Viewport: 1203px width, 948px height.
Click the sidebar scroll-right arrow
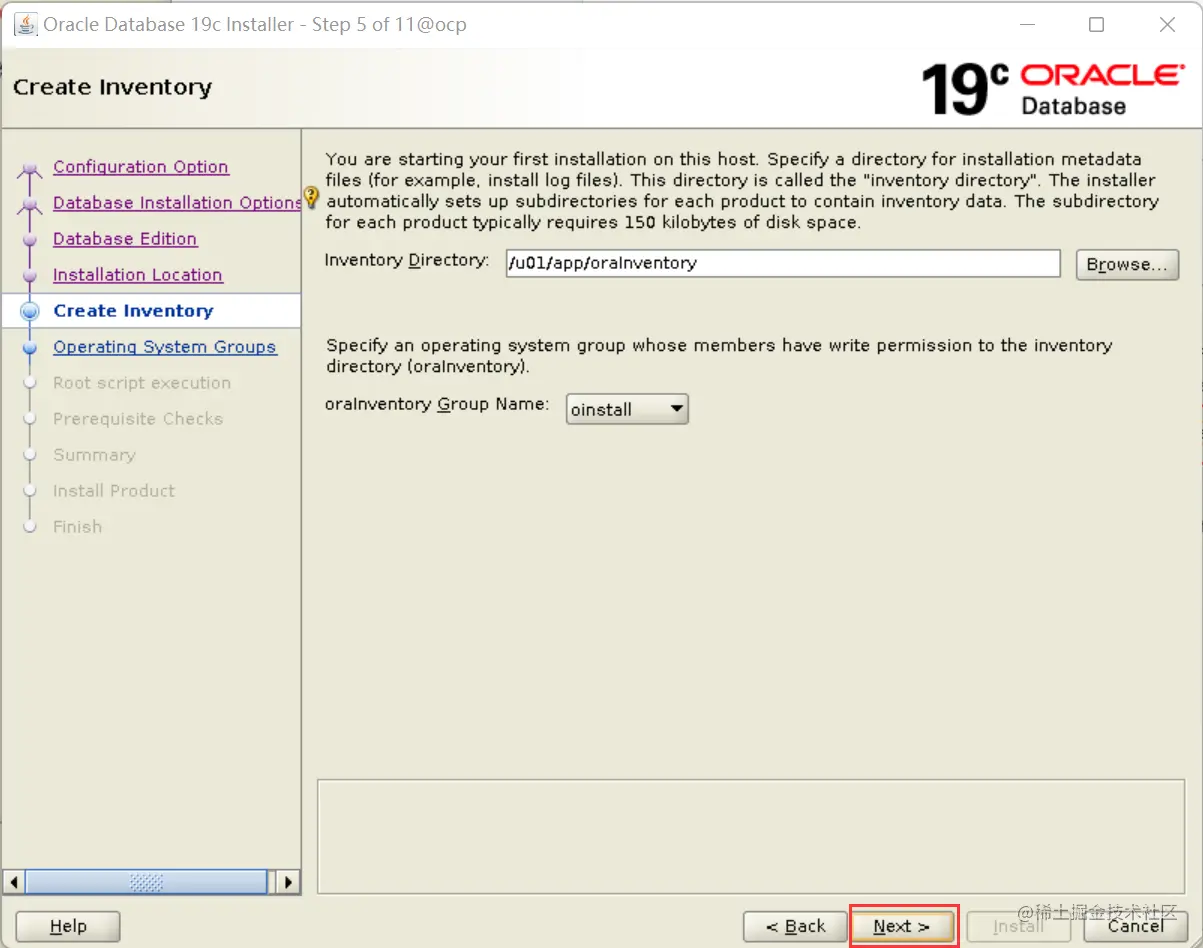click(288, 882)
